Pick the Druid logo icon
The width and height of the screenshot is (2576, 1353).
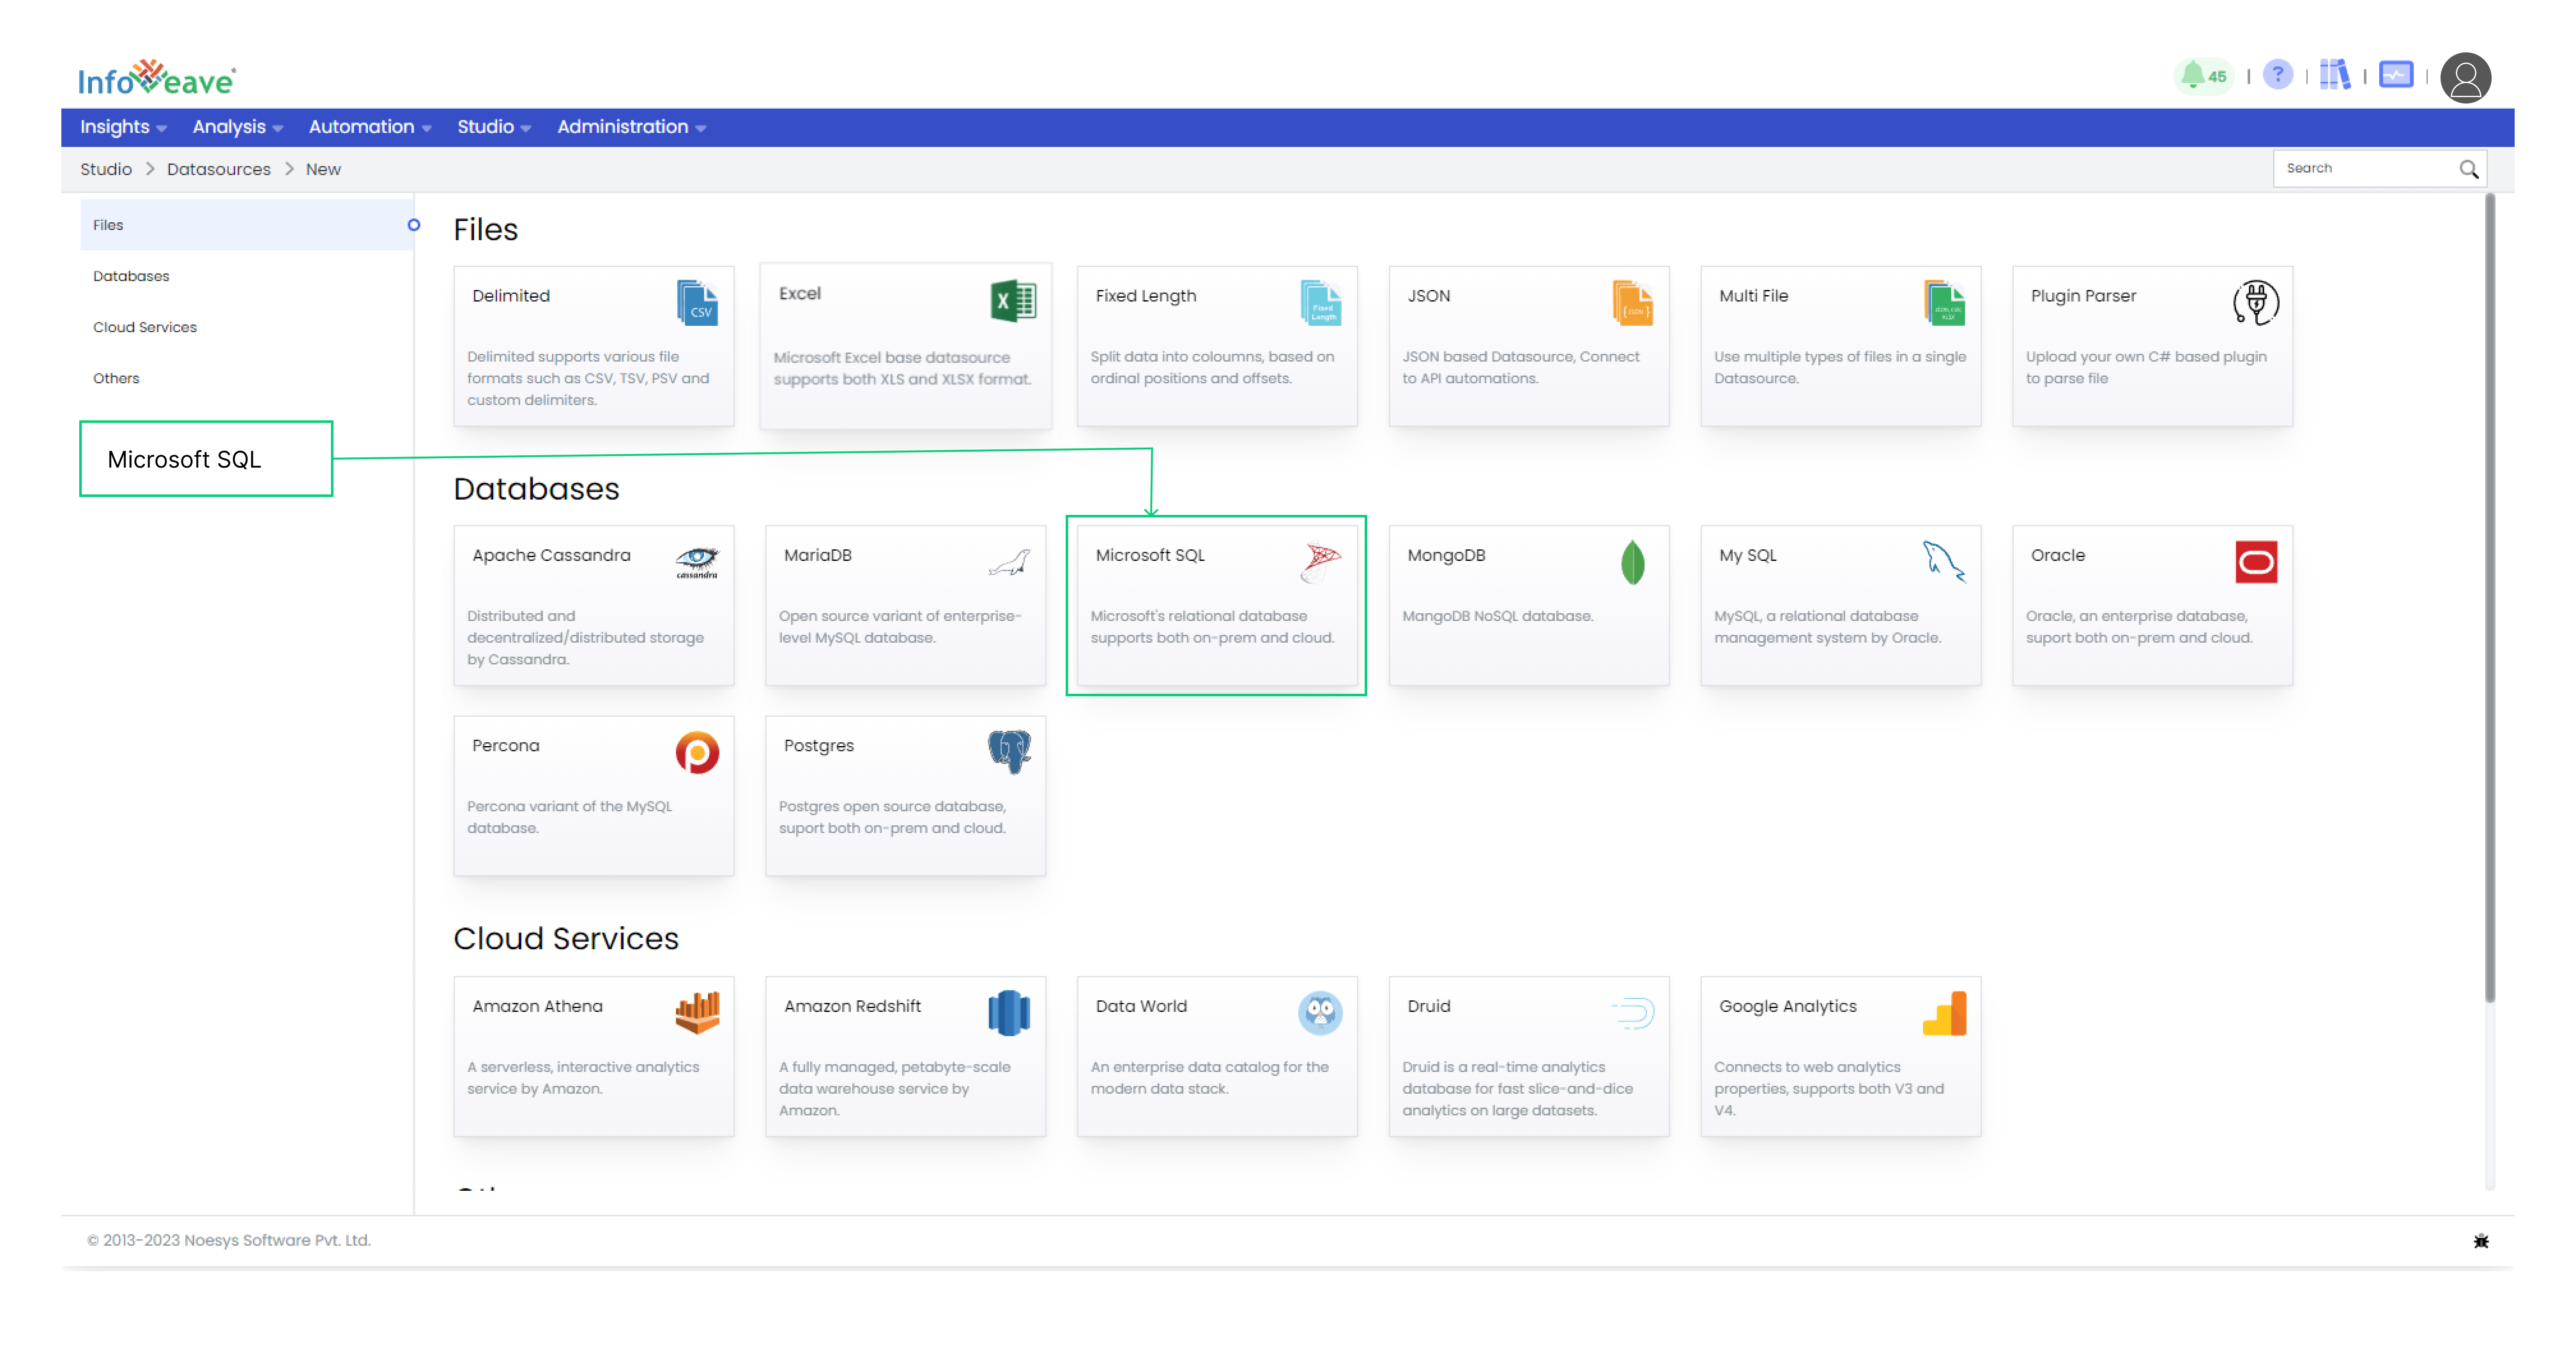point(1632,1013)
